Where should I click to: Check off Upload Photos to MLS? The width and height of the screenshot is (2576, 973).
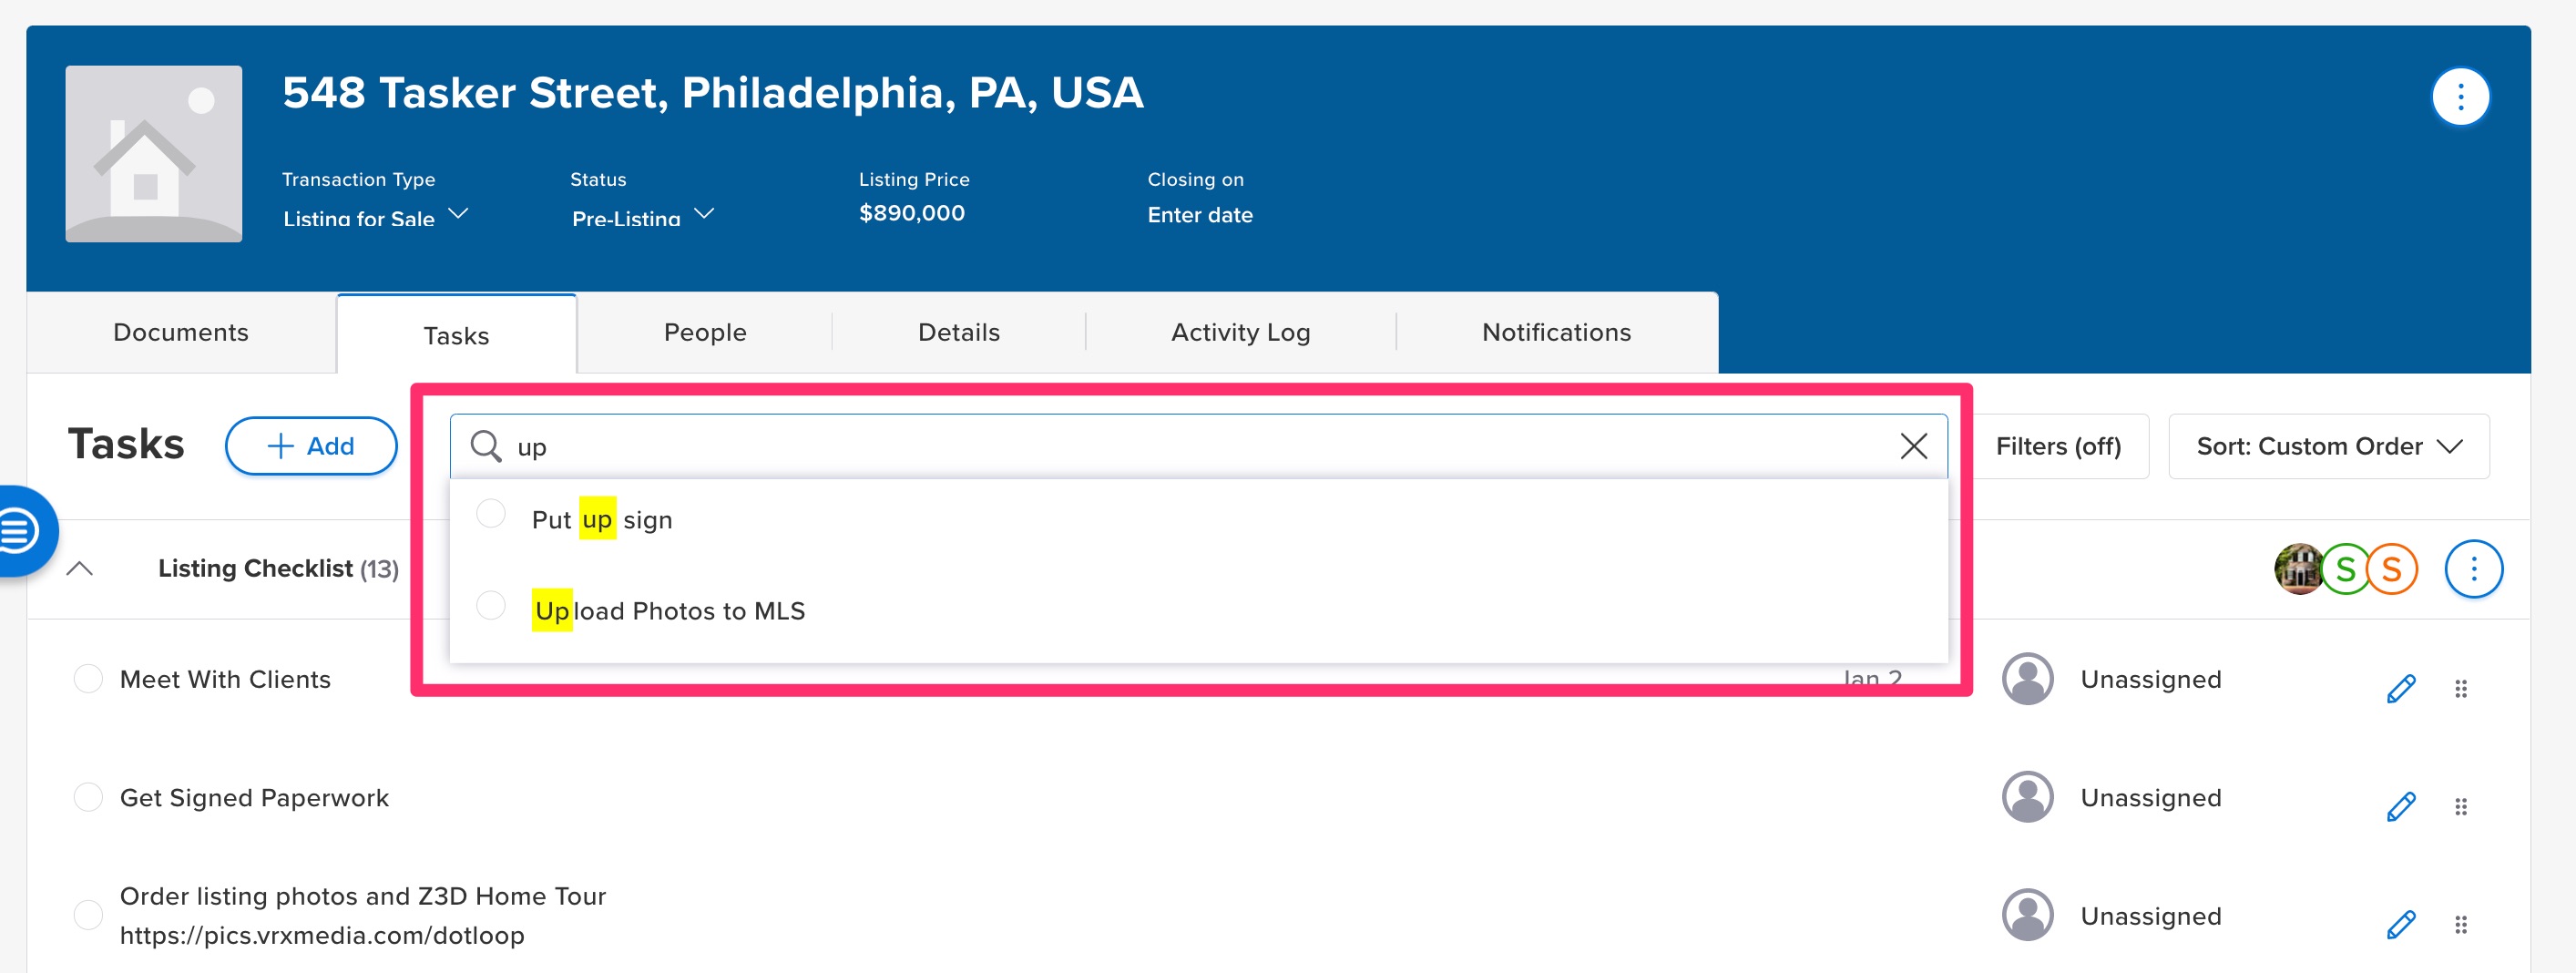coord(491,606)
